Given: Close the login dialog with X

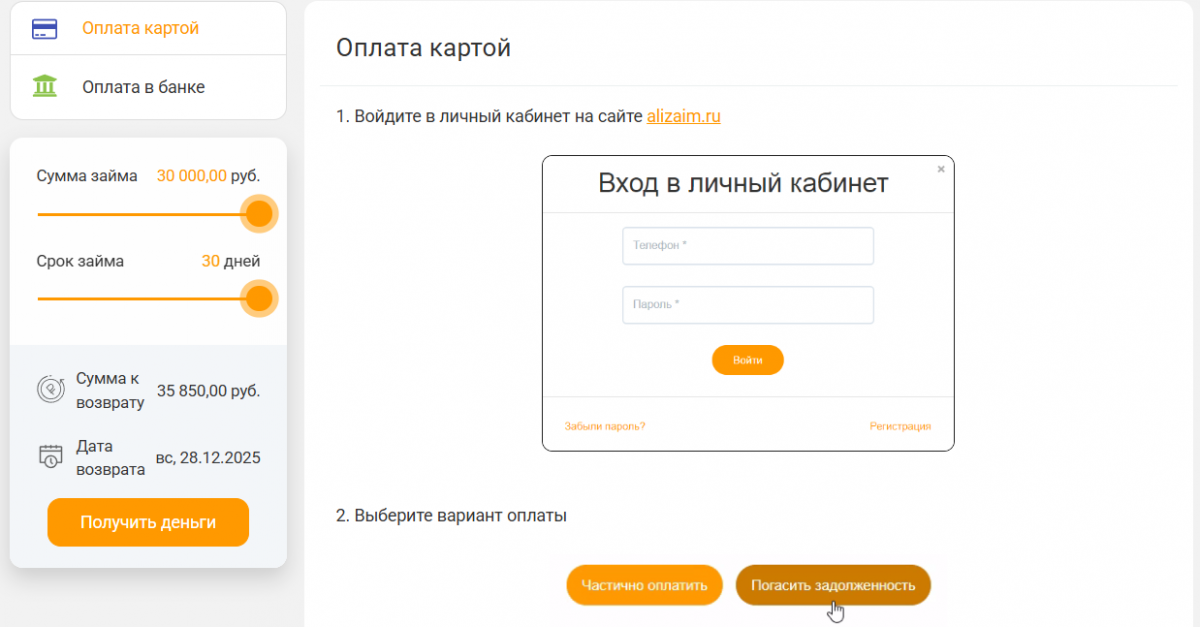Looking at the screenshot, I should click(x=940, y=170).
